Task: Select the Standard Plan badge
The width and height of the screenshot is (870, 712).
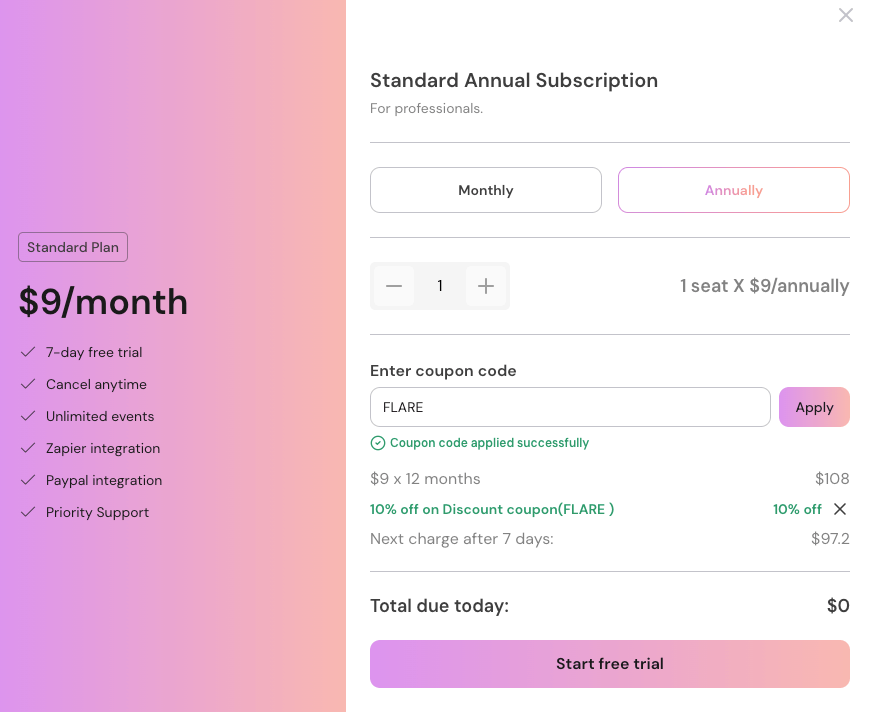Action: (x=72, y=247)
